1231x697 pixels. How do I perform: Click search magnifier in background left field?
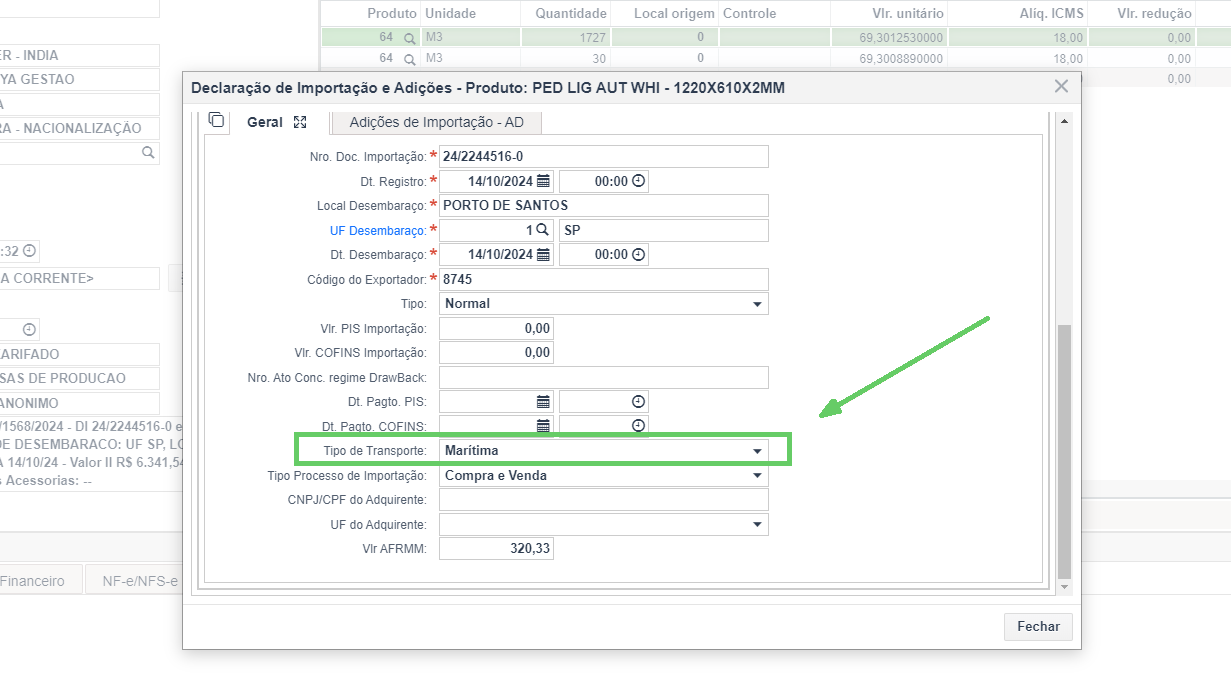148,153
